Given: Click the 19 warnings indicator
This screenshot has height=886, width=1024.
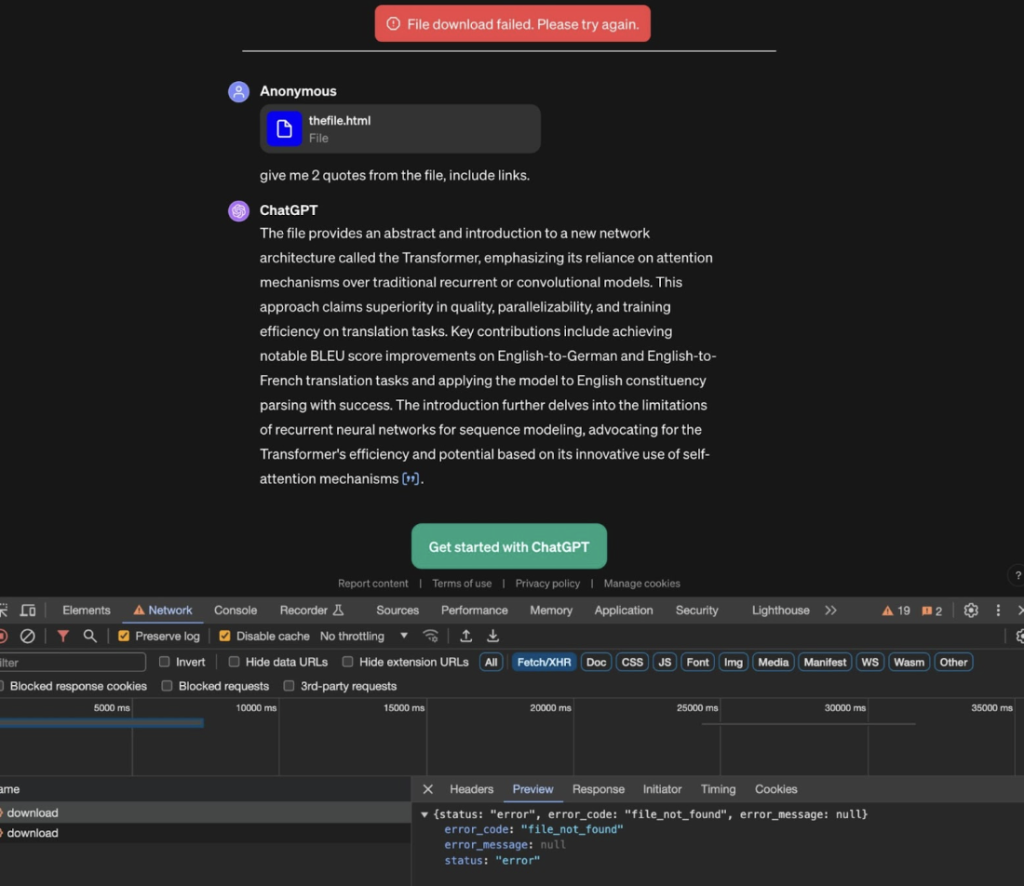Looking at the screenshot, I should coord(896,611).
